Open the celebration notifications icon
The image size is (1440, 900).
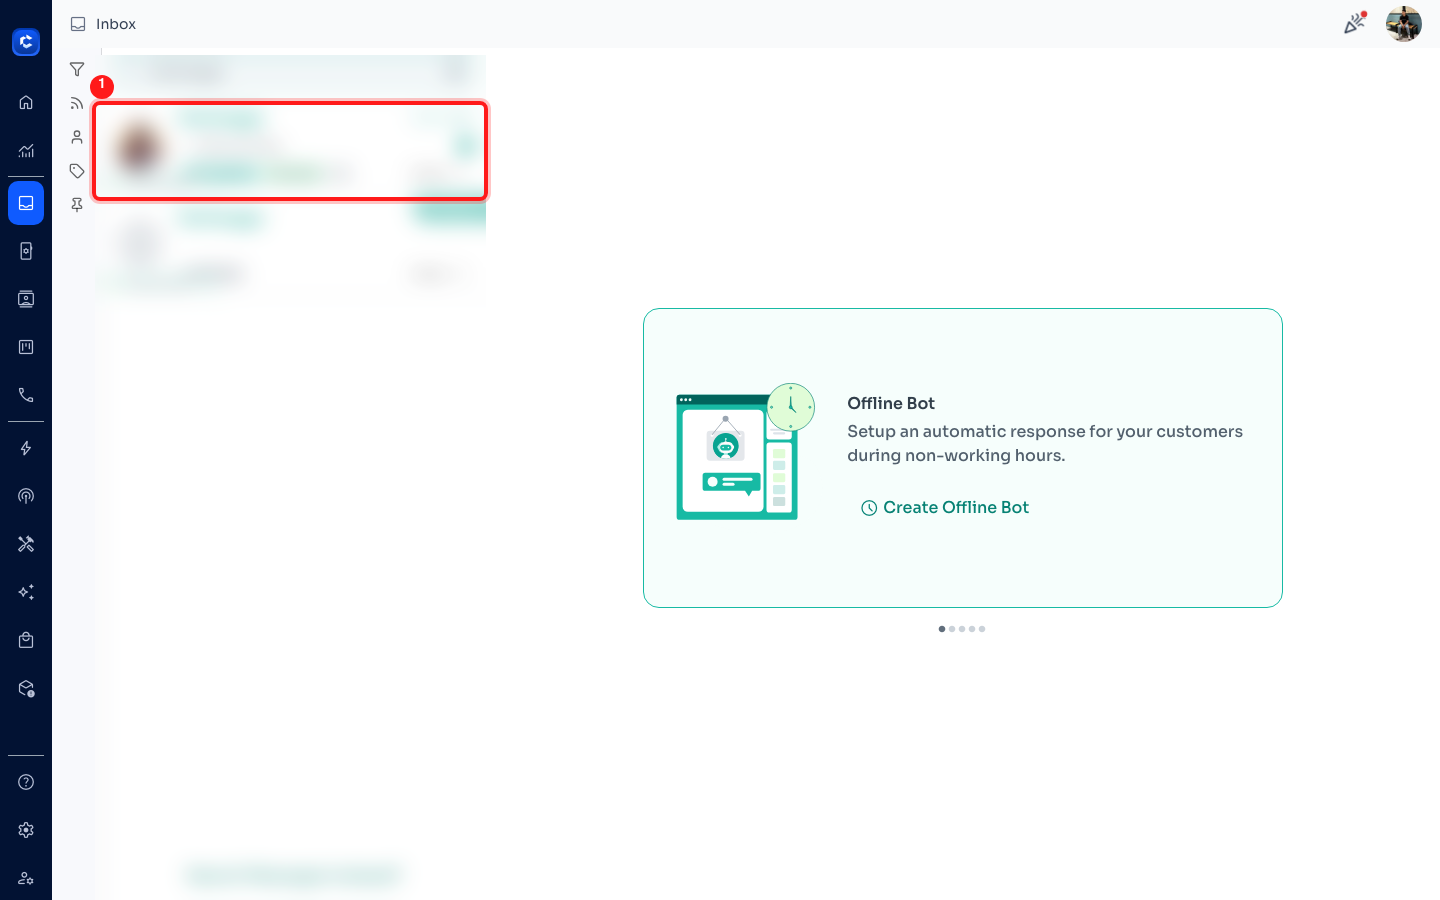[1355, 23]
